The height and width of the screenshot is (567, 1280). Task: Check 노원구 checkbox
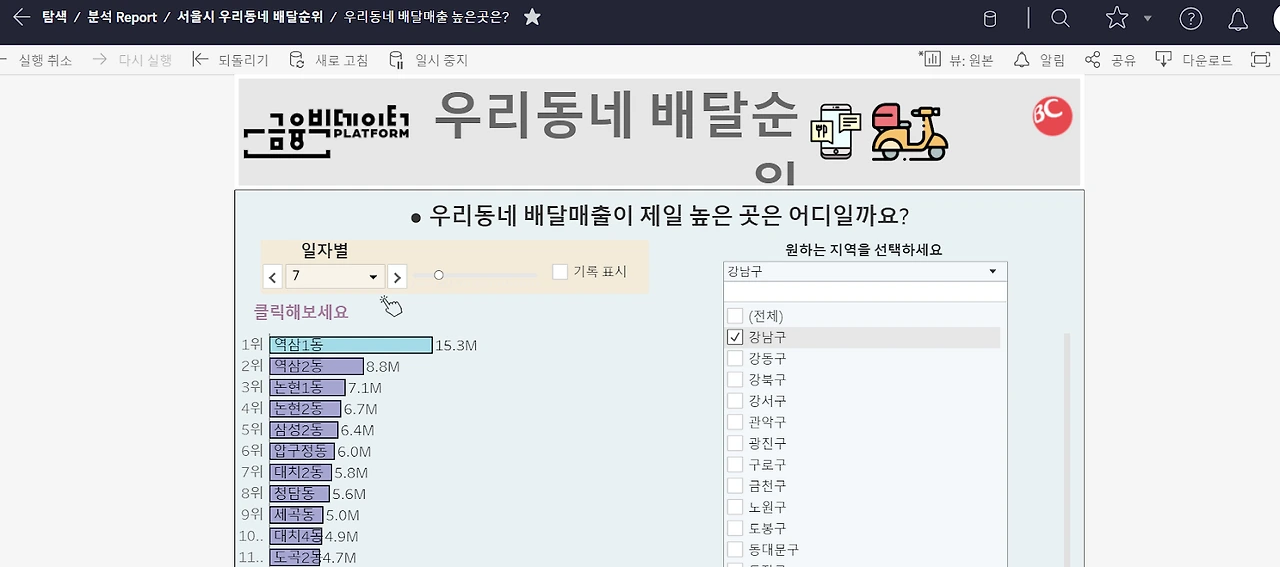tap(735, 507)
